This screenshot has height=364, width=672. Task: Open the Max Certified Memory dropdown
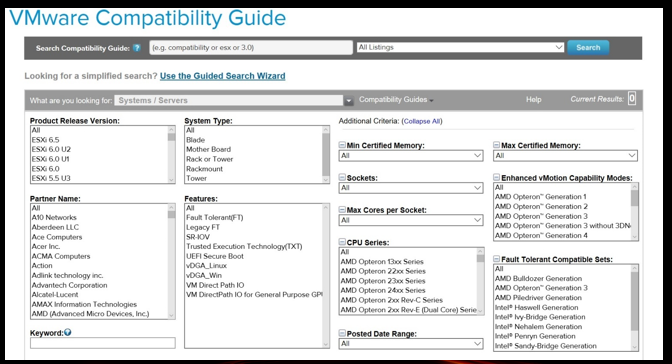565,156
